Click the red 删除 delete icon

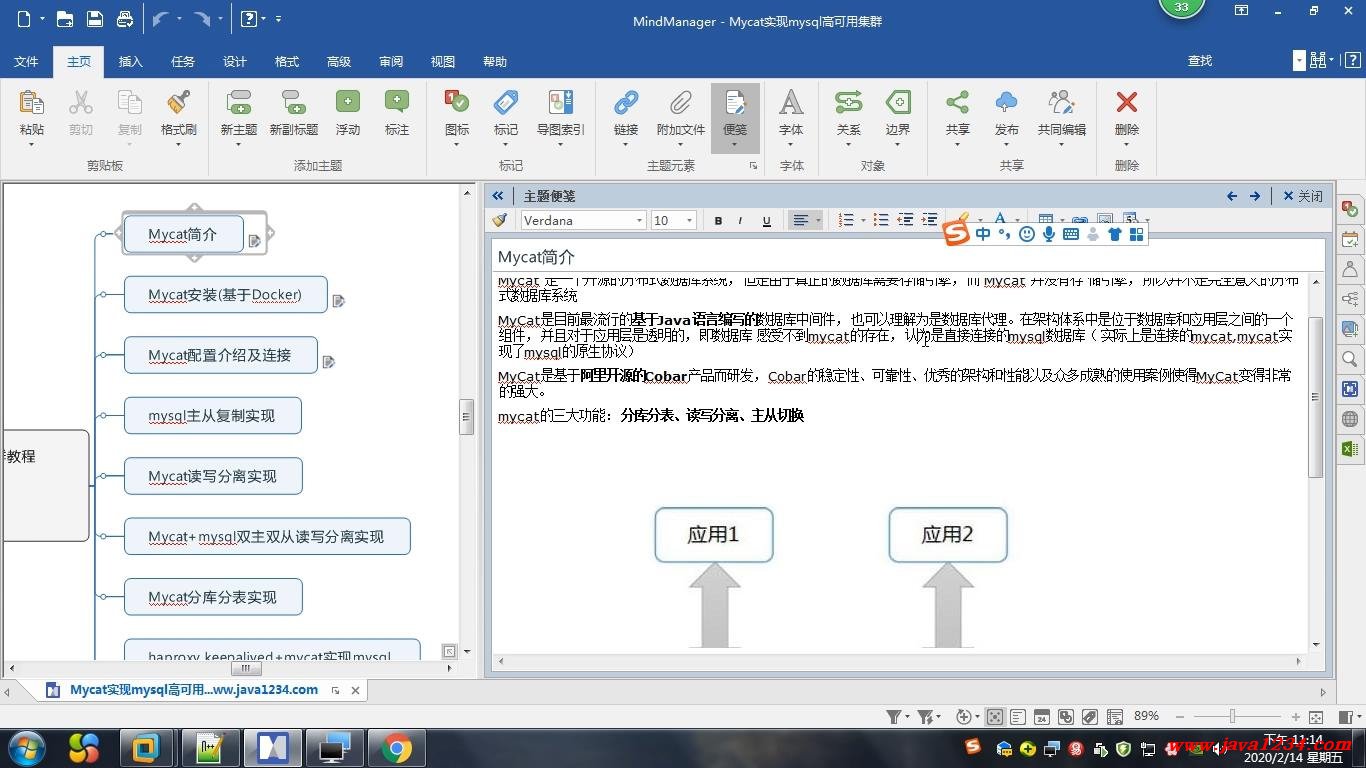pos(1127,102)
